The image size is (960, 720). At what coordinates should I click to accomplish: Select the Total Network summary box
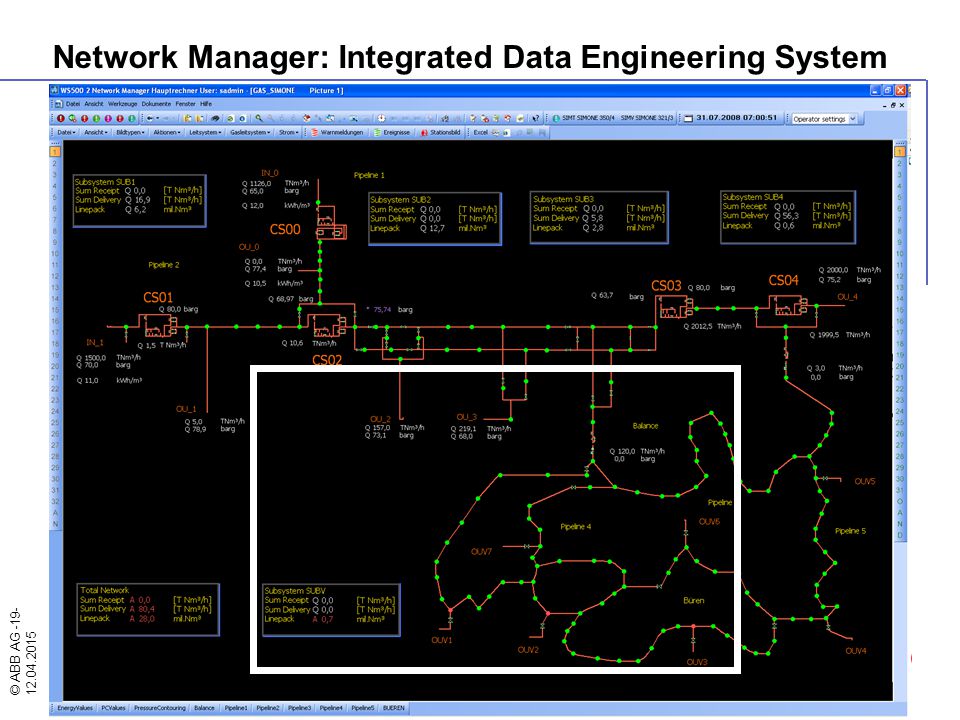[x=148, y=609]
